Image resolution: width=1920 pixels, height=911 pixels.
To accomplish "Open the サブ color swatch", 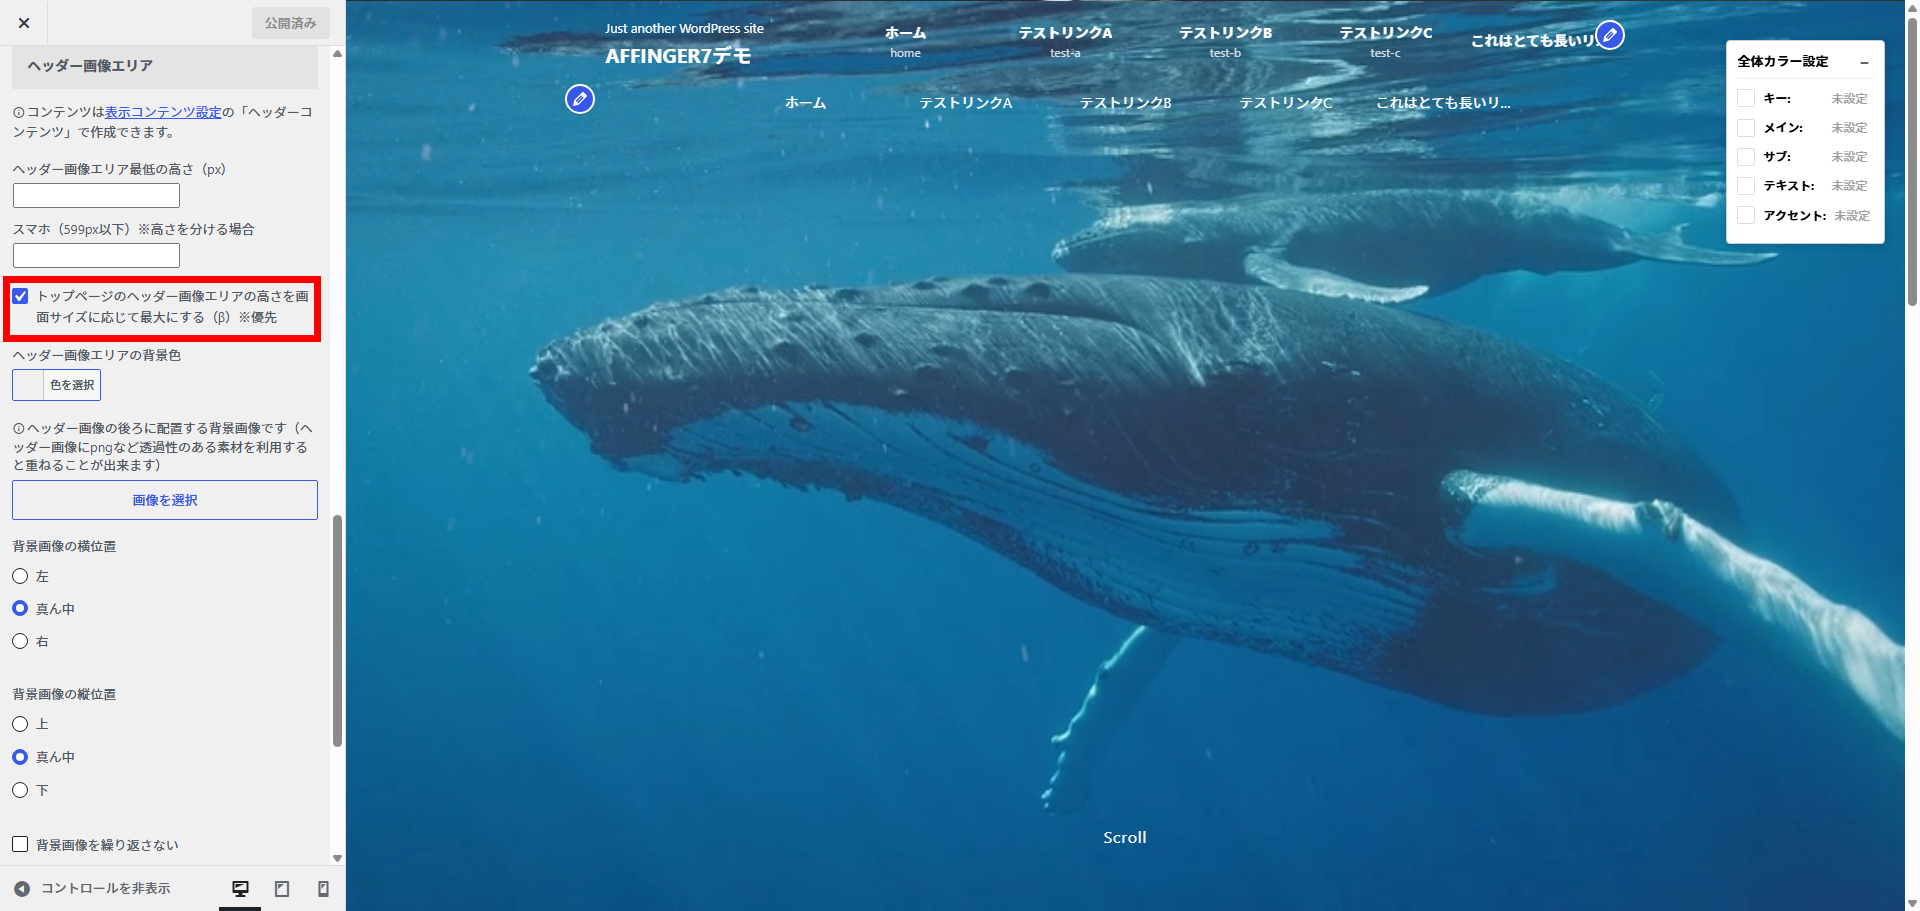I will 1746,157.
